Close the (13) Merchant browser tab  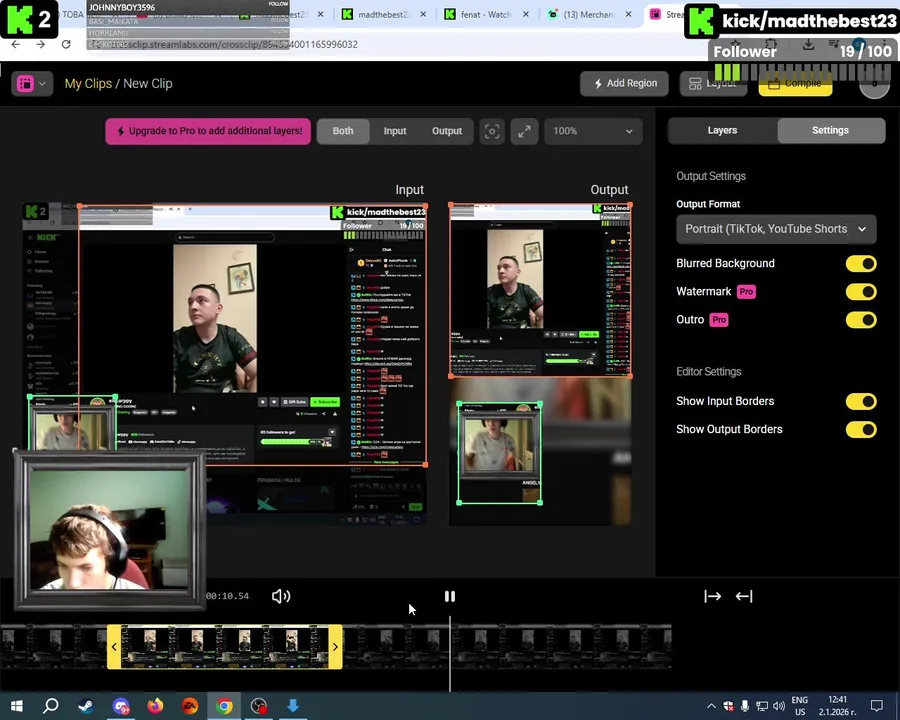[629, 14]
